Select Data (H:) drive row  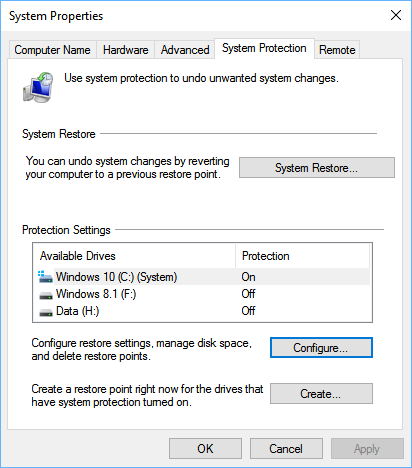(203, 311)
